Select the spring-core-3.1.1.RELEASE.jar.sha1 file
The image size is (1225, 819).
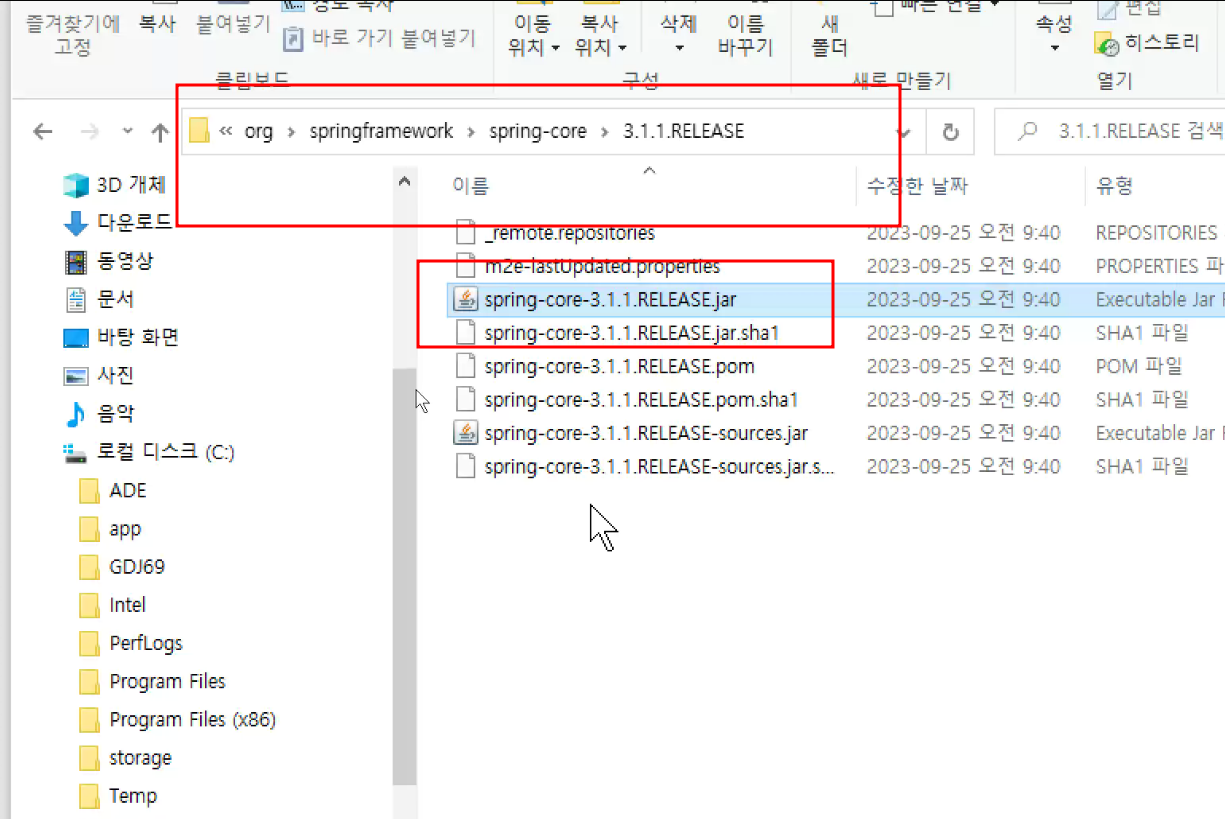[631, 333]
